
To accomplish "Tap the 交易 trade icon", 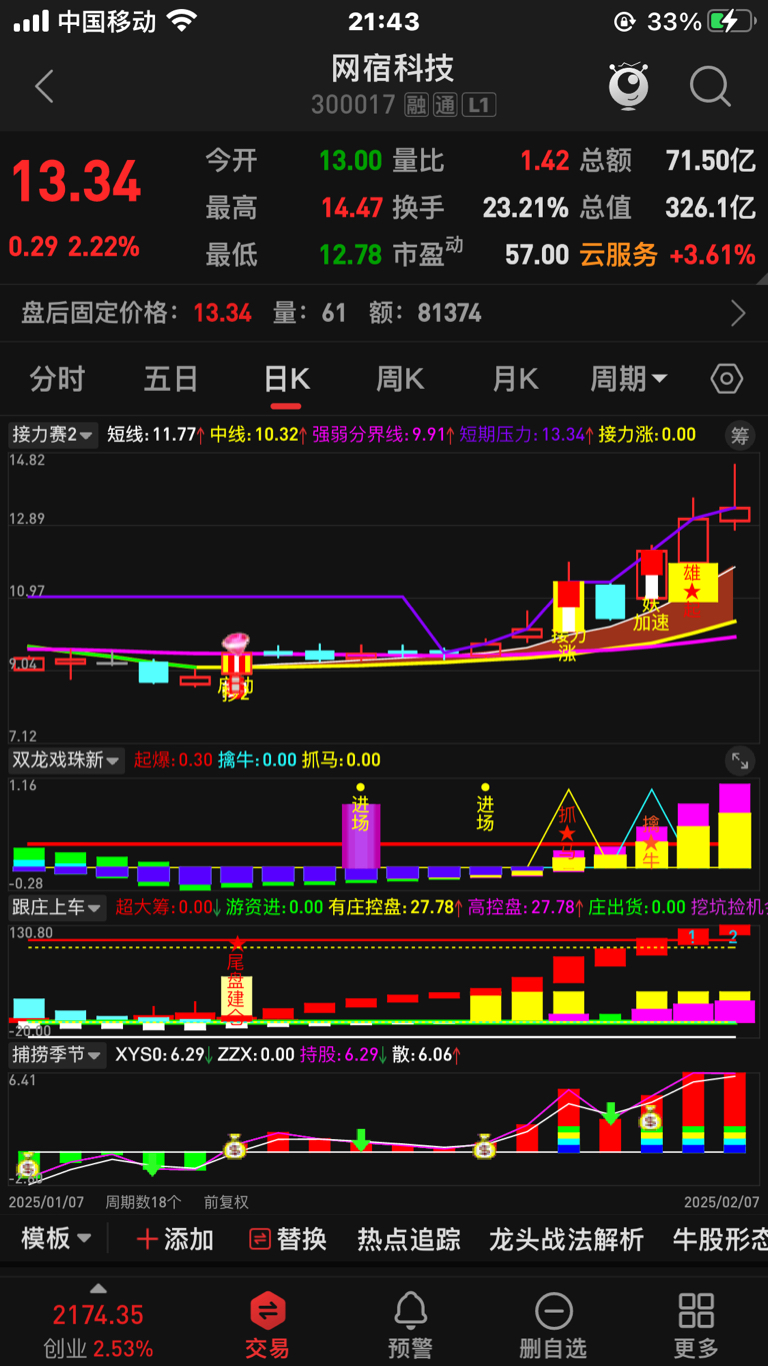I will pyautogui.click(x=267, y=1327).
